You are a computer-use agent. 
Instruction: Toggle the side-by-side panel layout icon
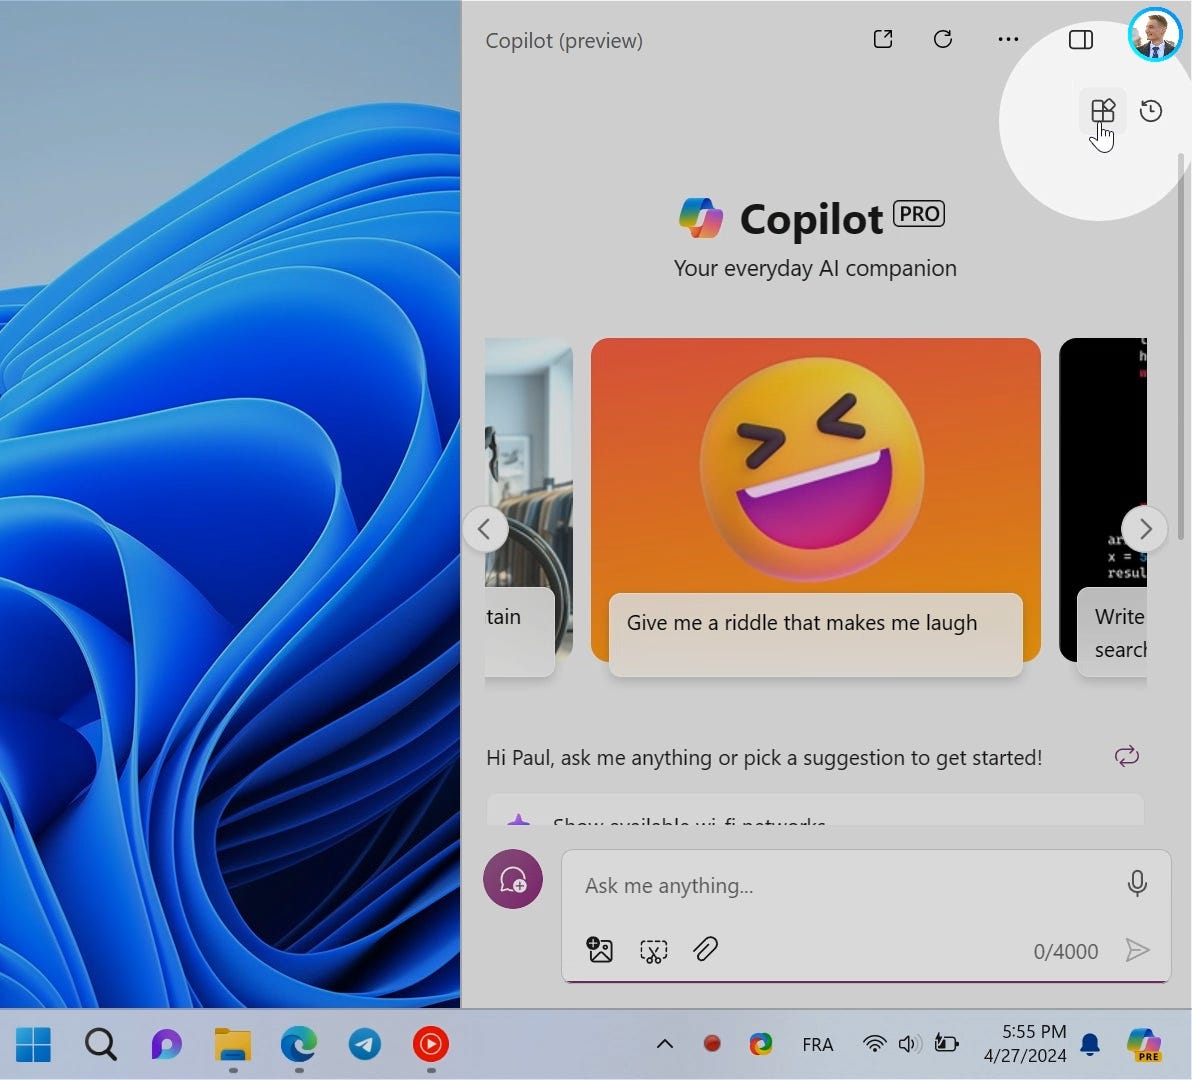1080,40
